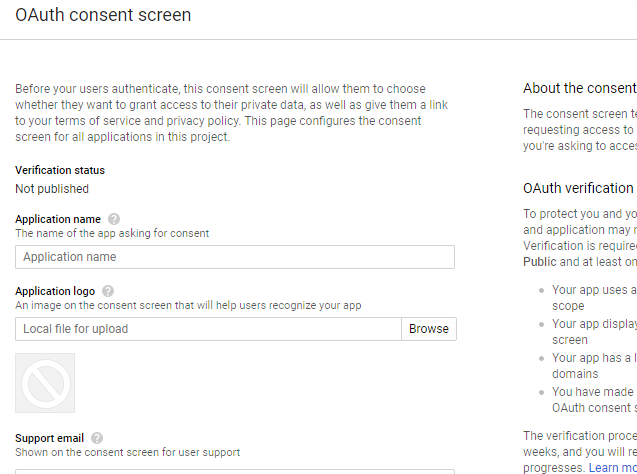Click help icon beside Application logo

click(x=109, y=291)
